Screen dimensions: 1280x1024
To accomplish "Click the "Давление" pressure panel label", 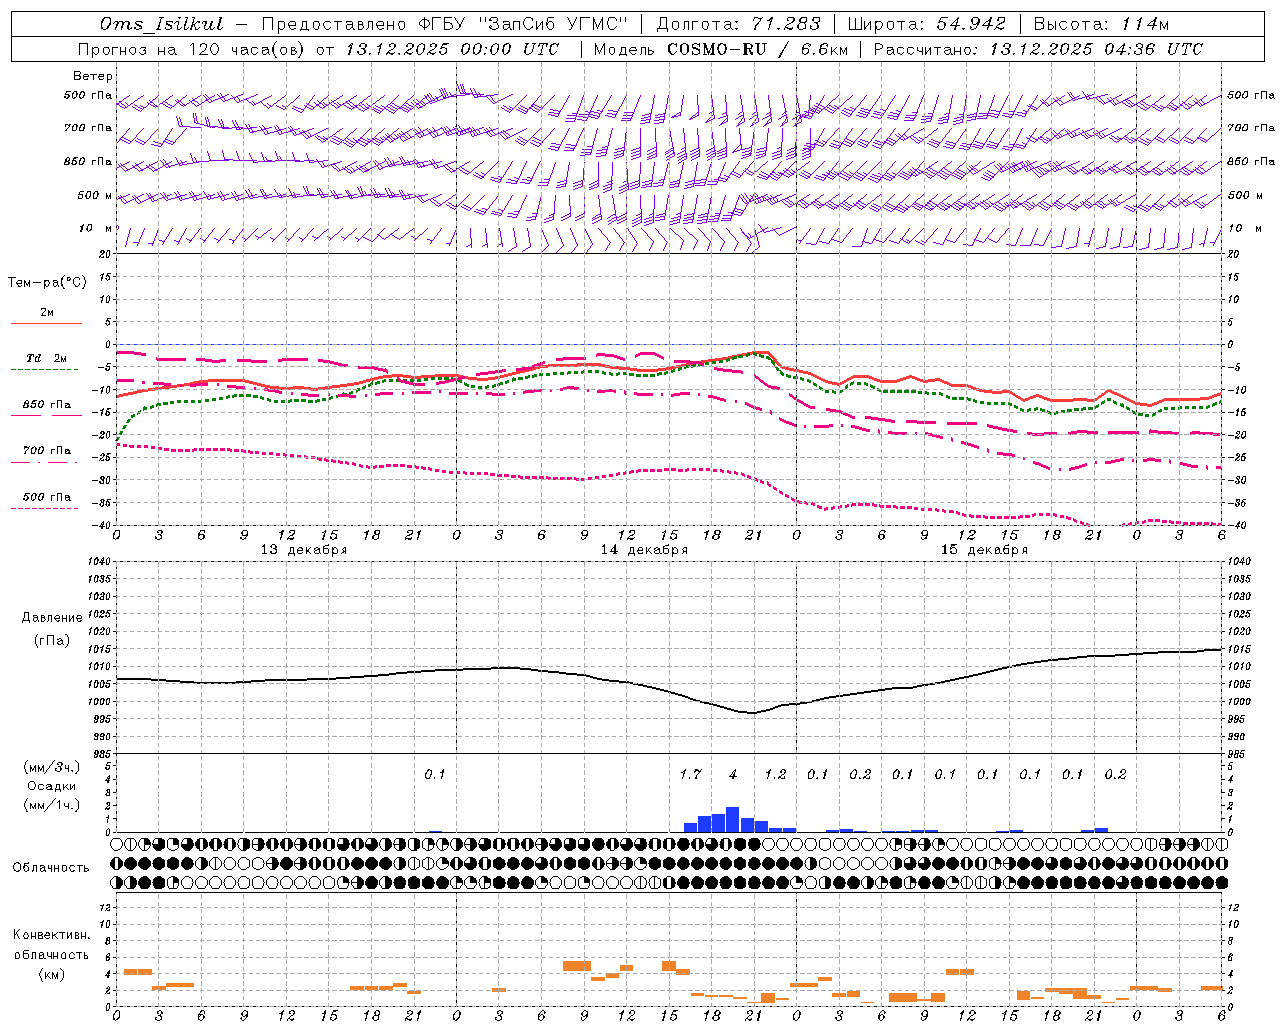I will pyautogui.click(x=52, y=618).
